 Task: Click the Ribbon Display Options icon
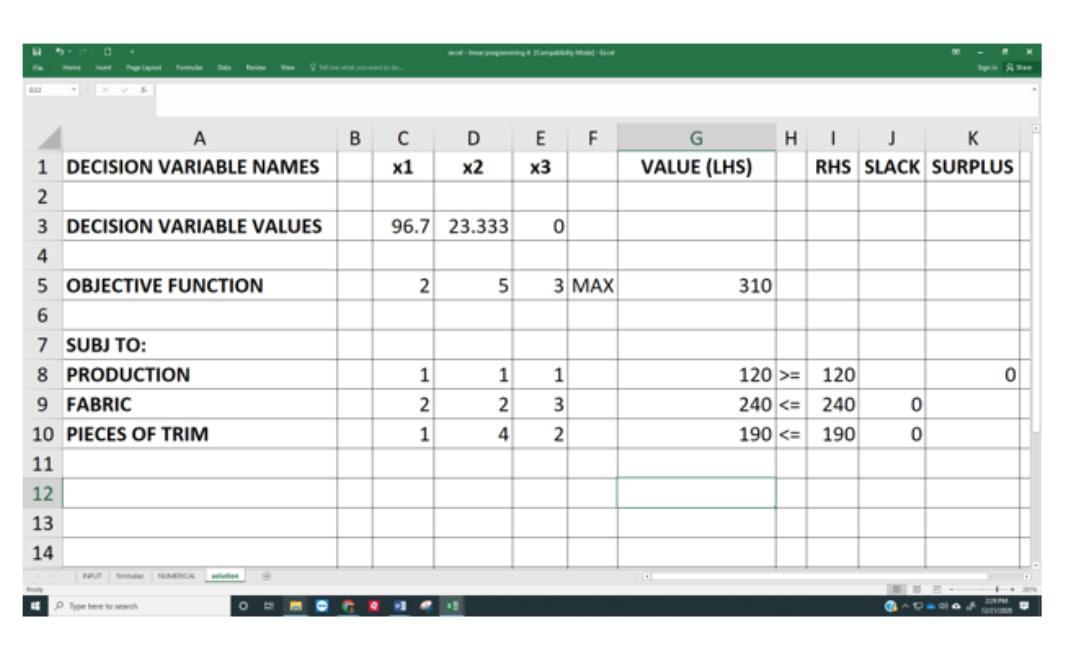[956, 52]
